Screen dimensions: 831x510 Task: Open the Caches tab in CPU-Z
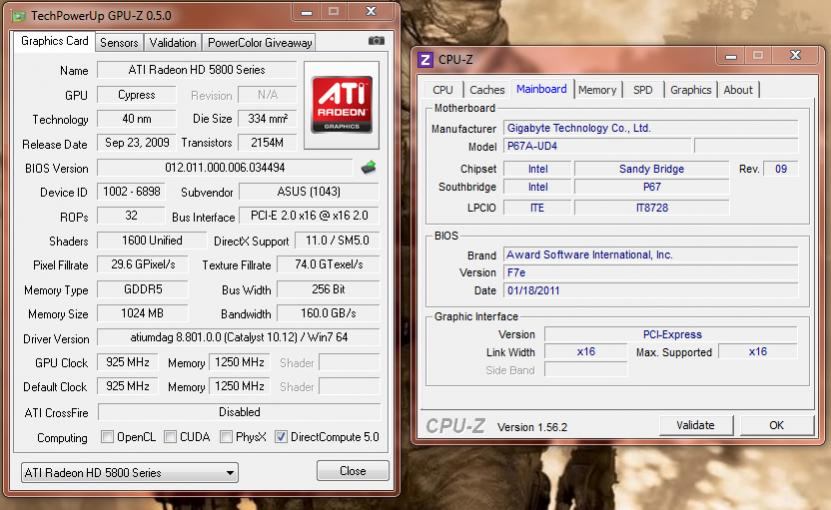click(487, 90)
